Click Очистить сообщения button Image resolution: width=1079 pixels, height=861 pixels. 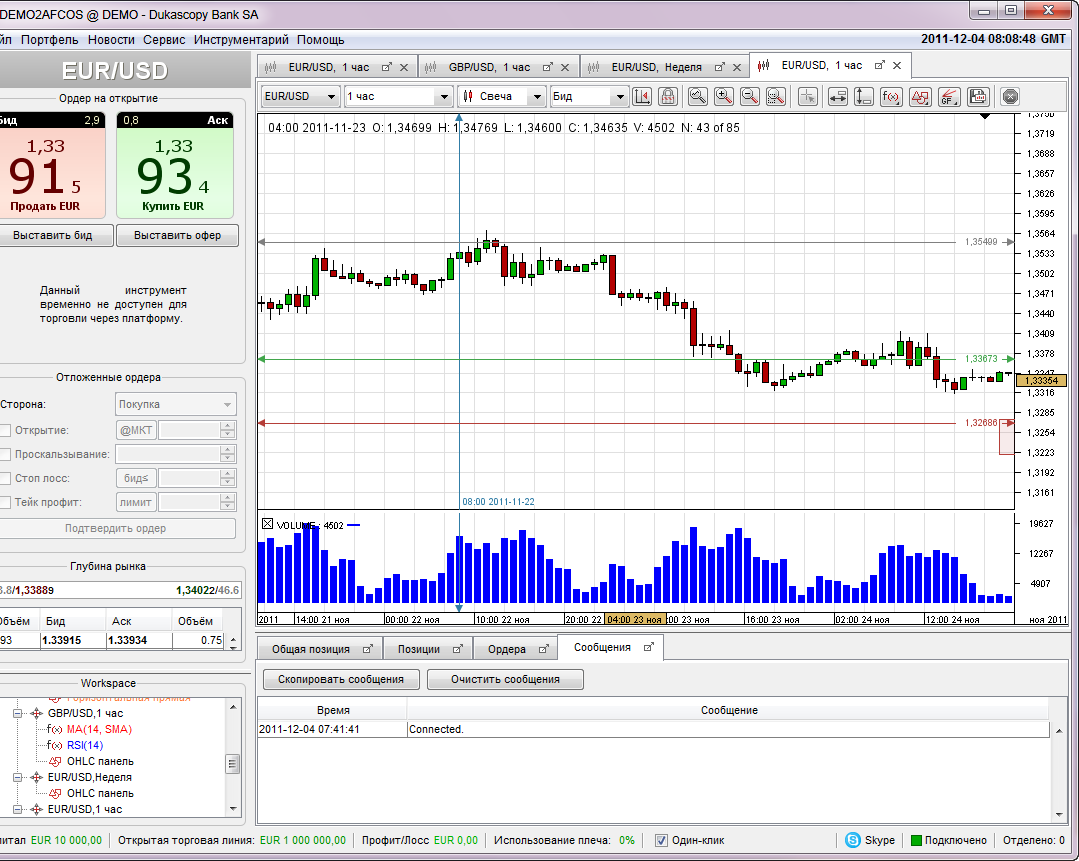click(x=505, y=679)
